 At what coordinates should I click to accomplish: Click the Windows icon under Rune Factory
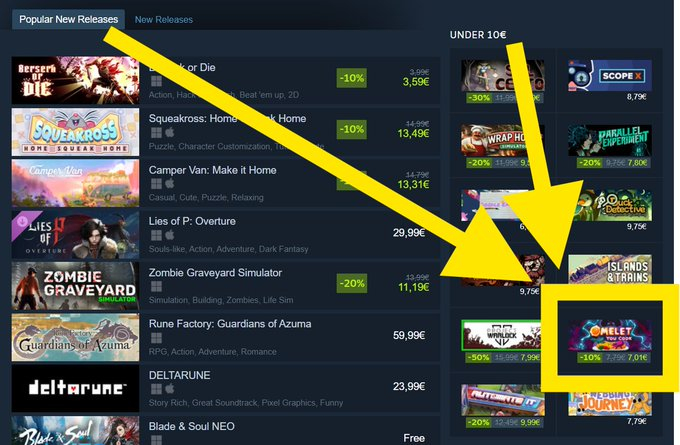tap(156, 337)
